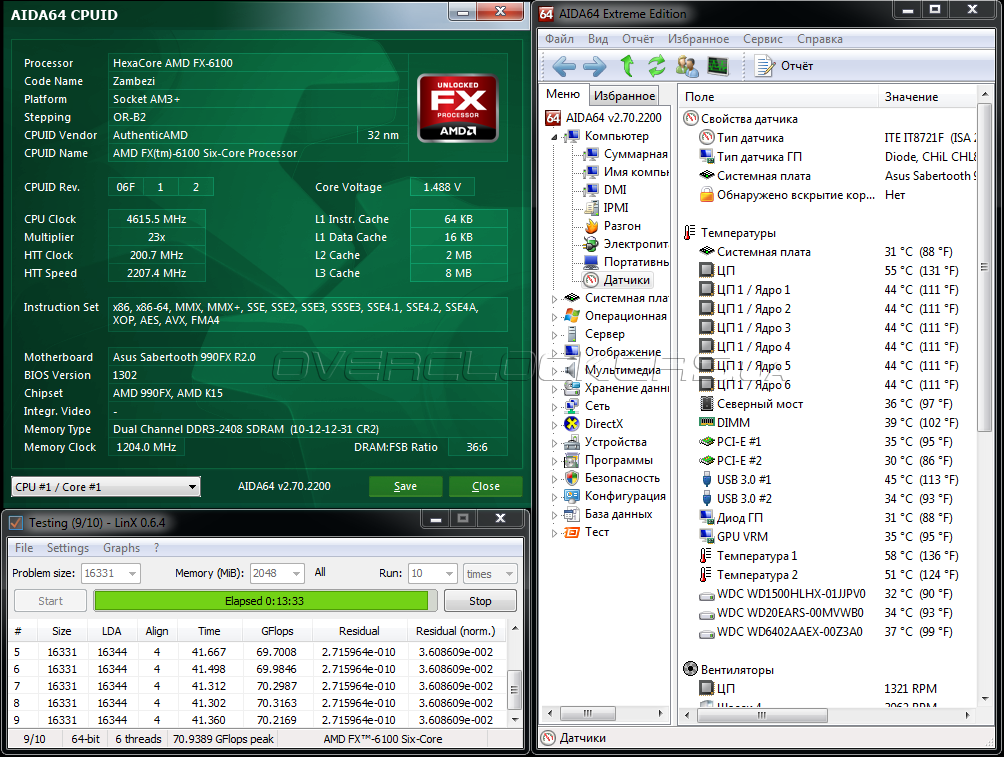Open the Отчёт report toolbar button
The width and height of the screenshot is (1004, 757).
point(784,66)
